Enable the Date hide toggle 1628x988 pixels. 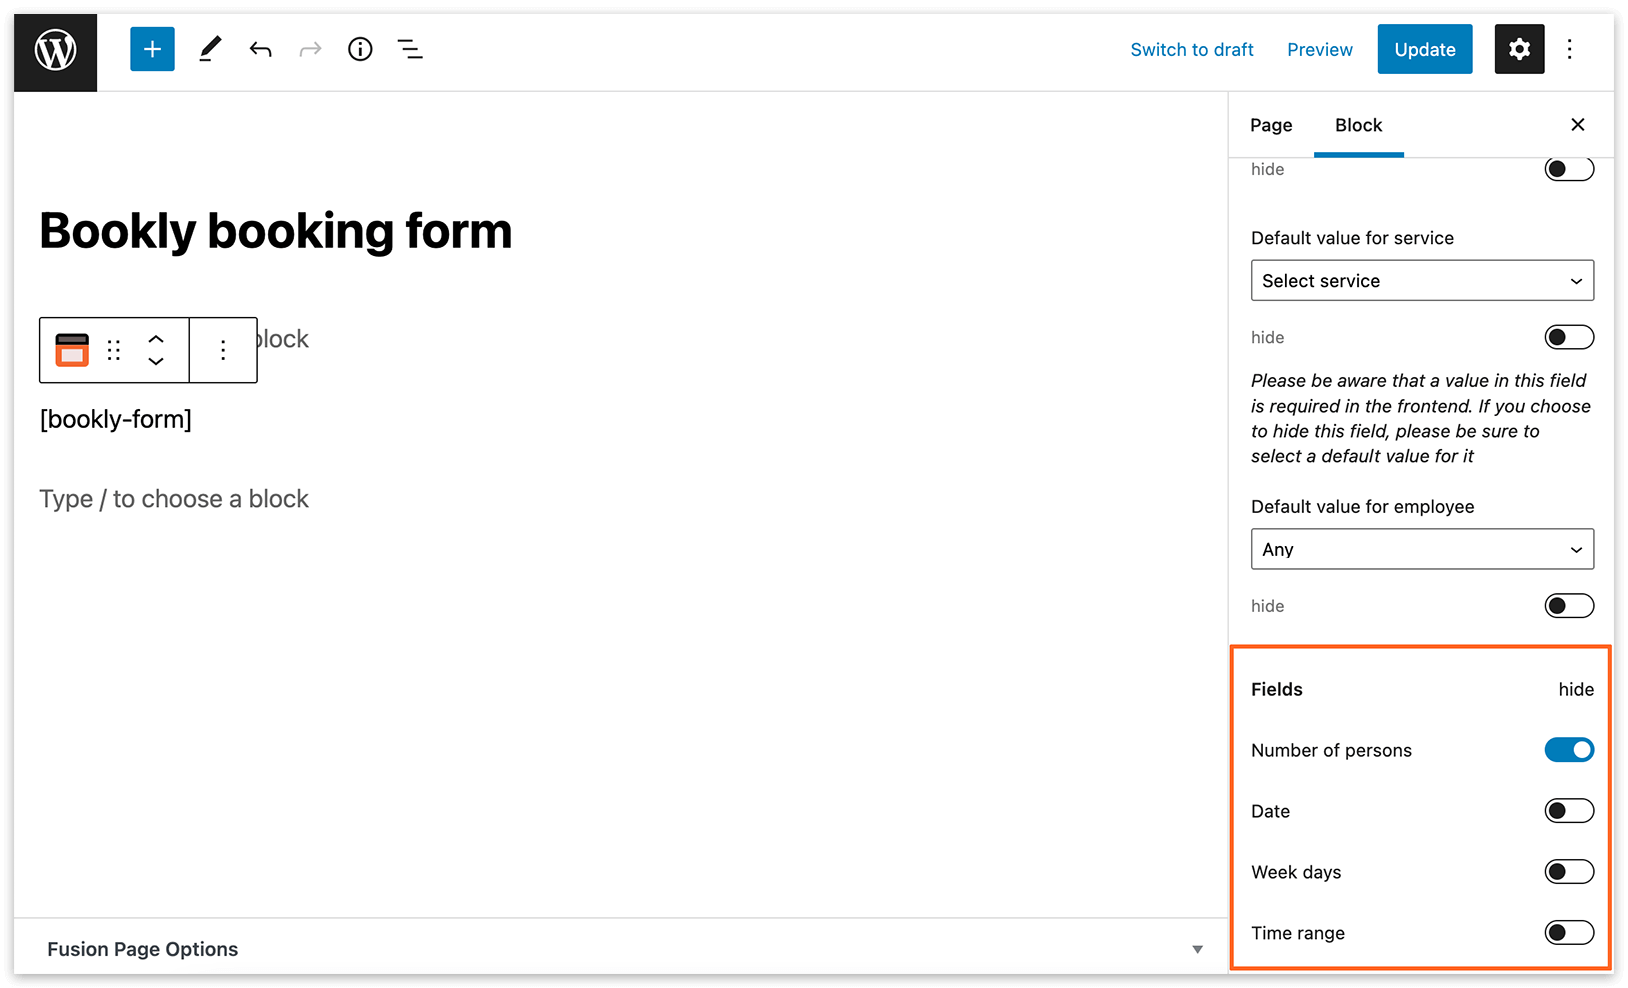[1569, 811]
